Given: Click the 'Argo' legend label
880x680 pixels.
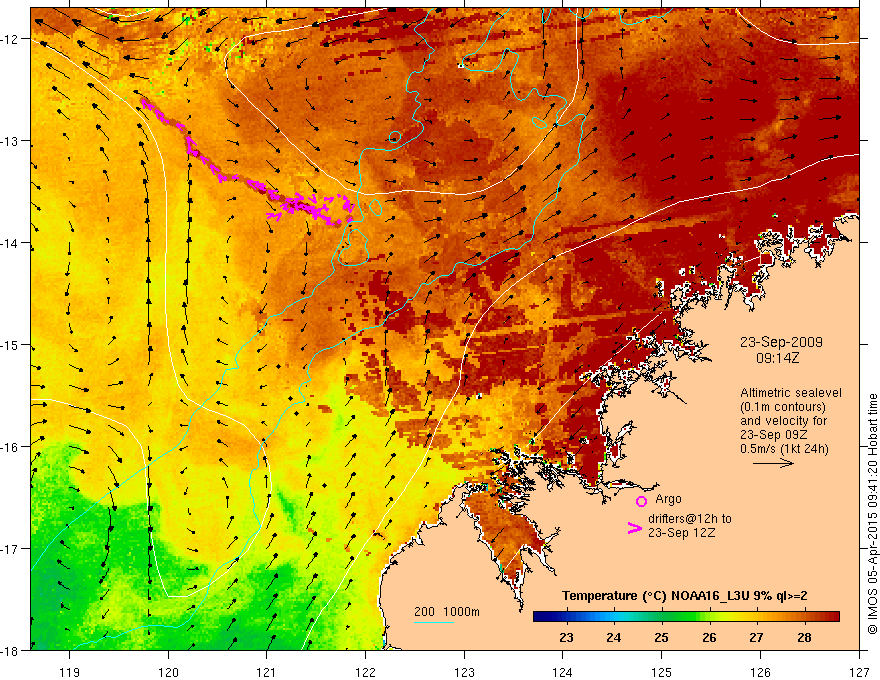Looking at the screenshot, I should click(x=668, y=499).
